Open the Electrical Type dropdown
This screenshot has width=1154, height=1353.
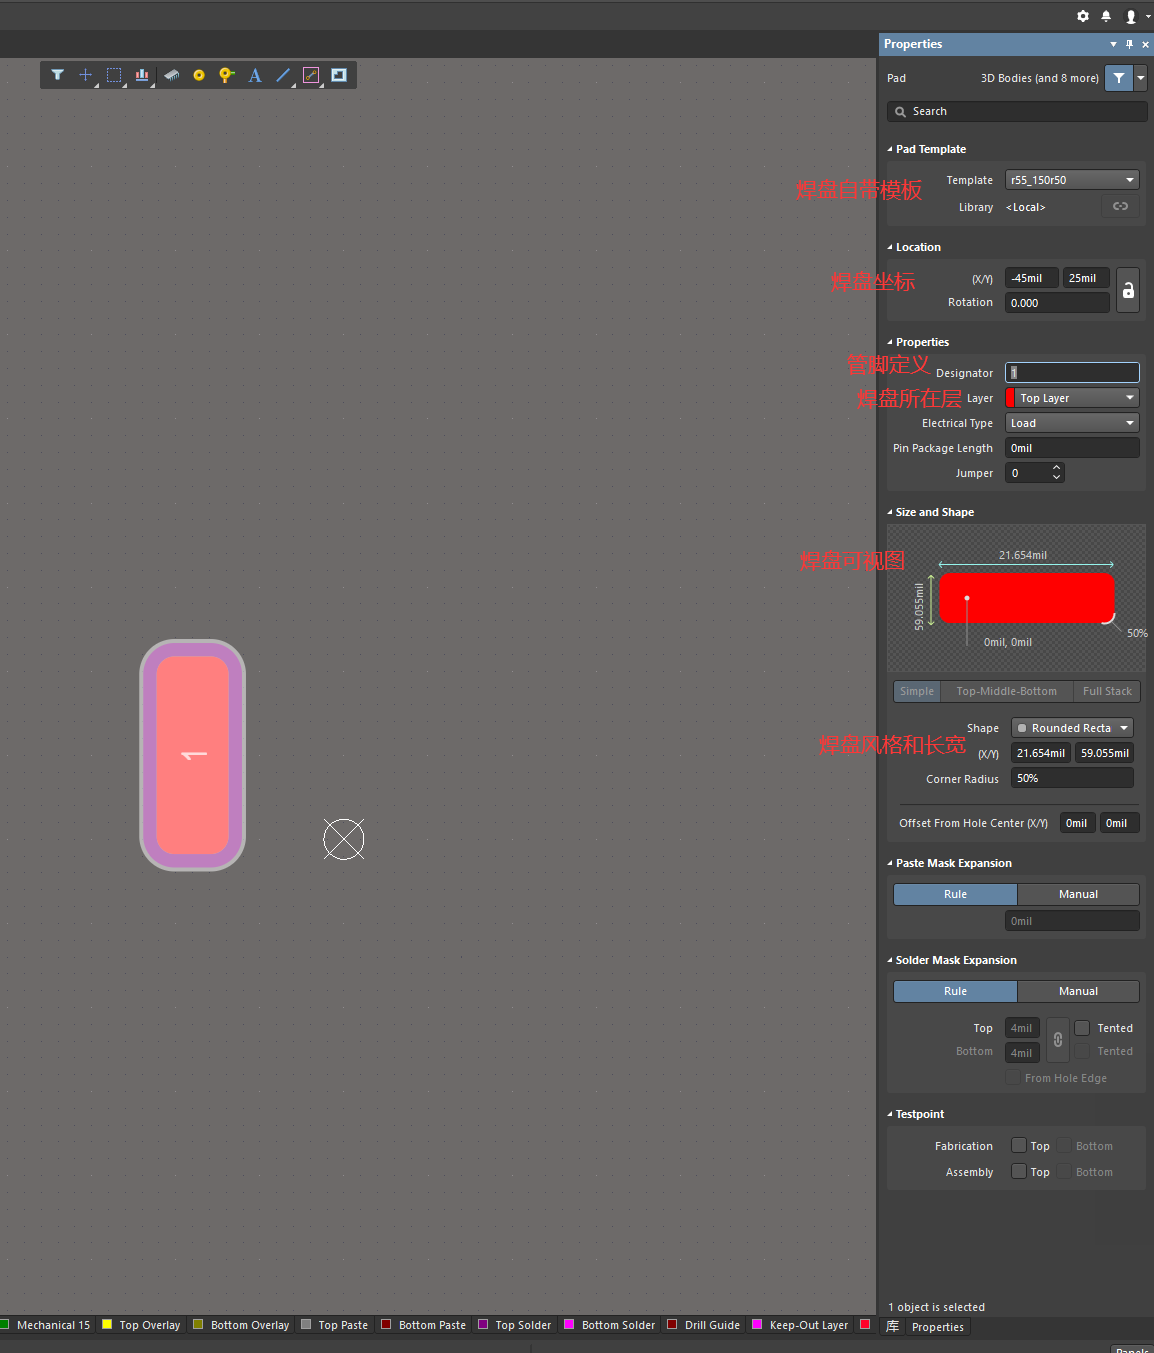[x=1072, y=423]
